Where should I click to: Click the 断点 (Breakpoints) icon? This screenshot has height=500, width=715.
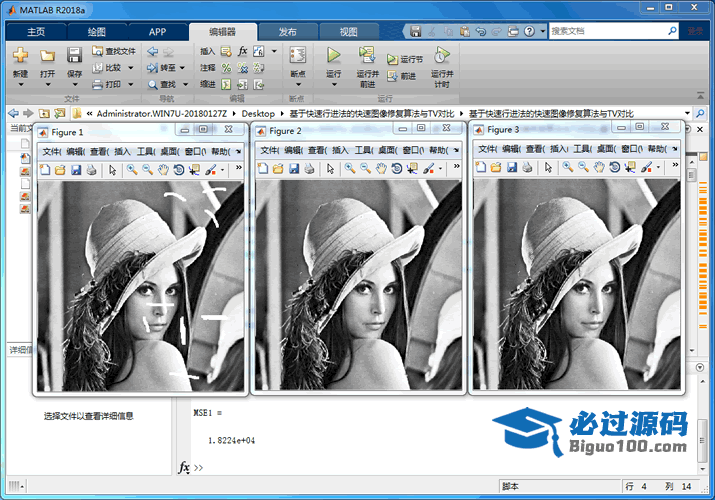click(298, 55)
